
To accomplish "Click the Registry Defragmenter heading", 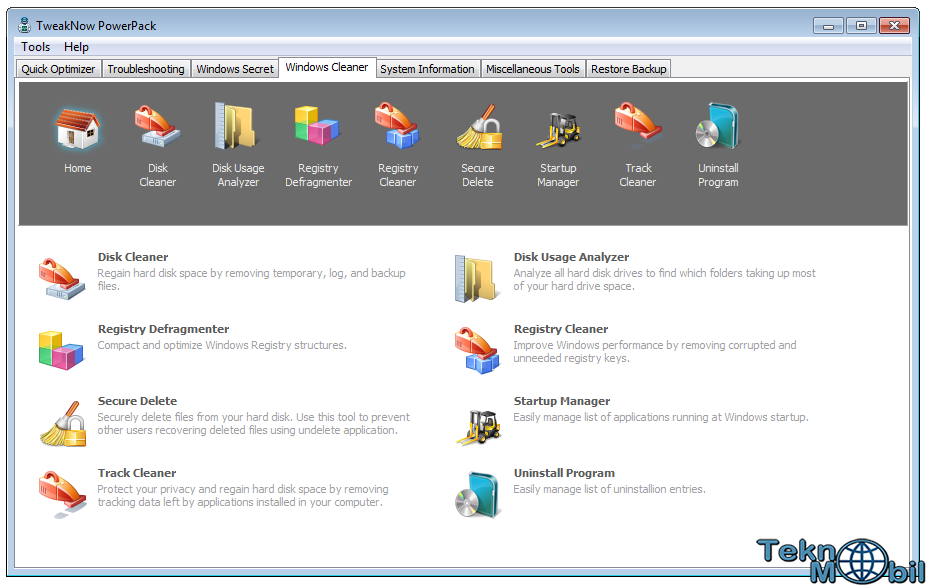I will (164, 329).
